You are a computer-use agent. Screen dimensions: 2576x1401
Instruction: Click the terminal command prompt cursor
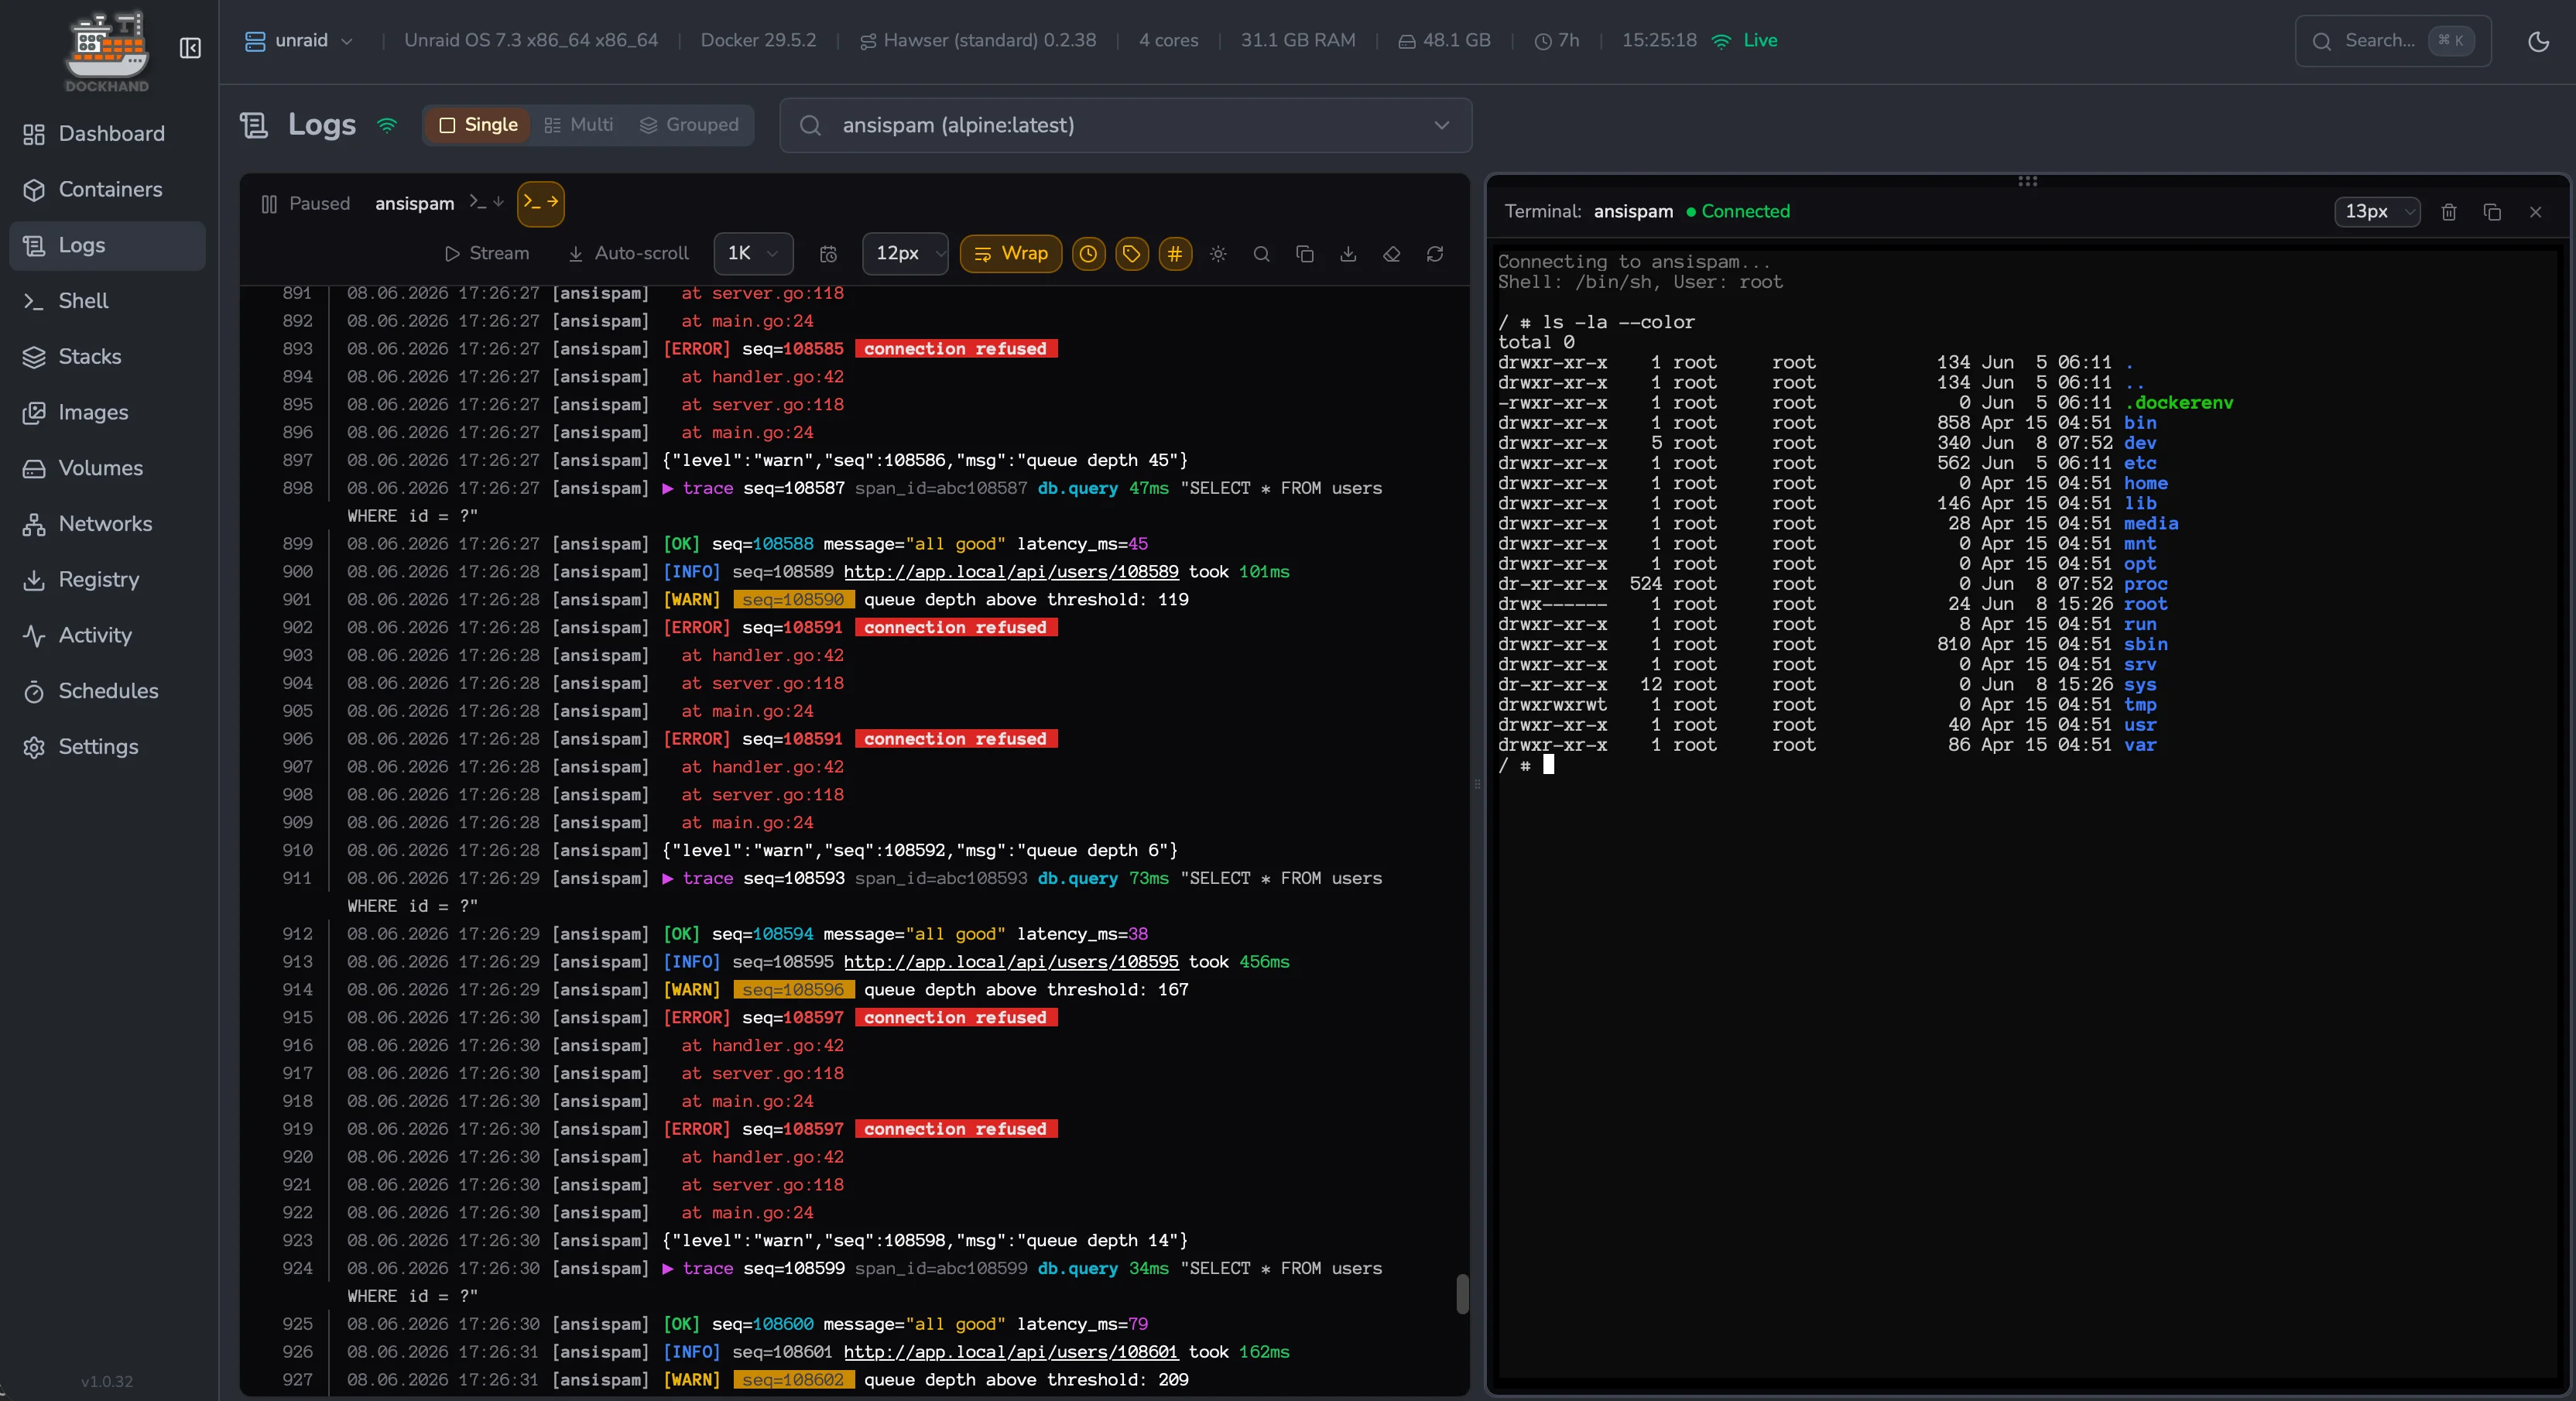point(1548,765)
